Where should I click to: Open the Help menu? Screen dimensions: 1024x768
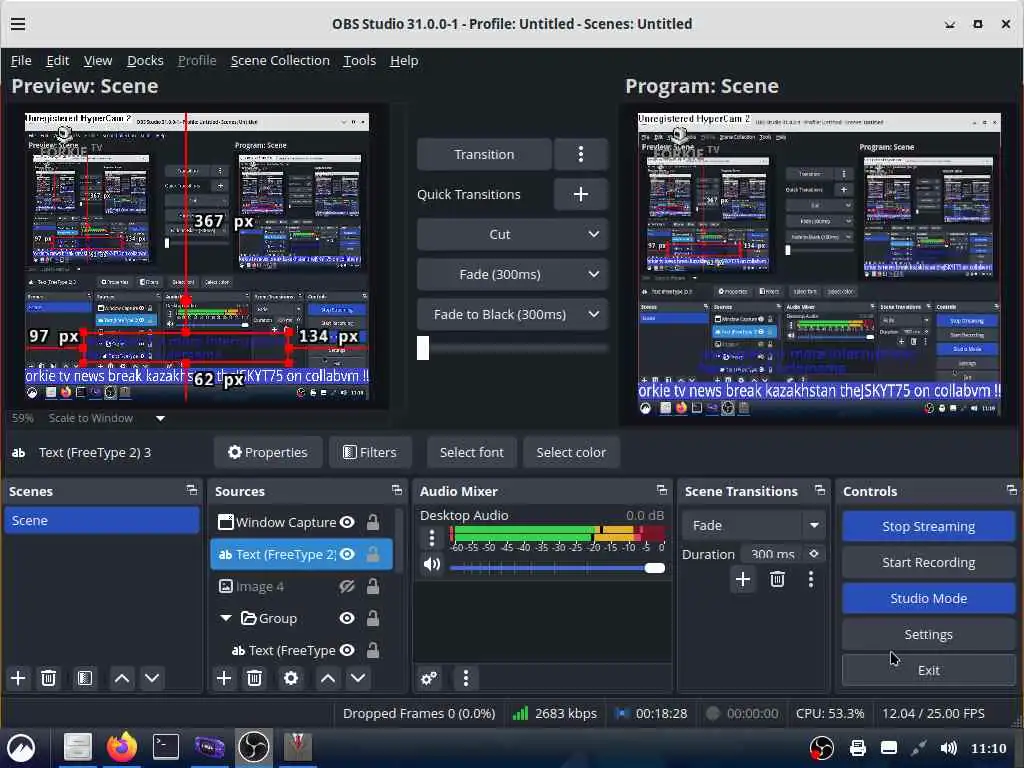[404, 60]
